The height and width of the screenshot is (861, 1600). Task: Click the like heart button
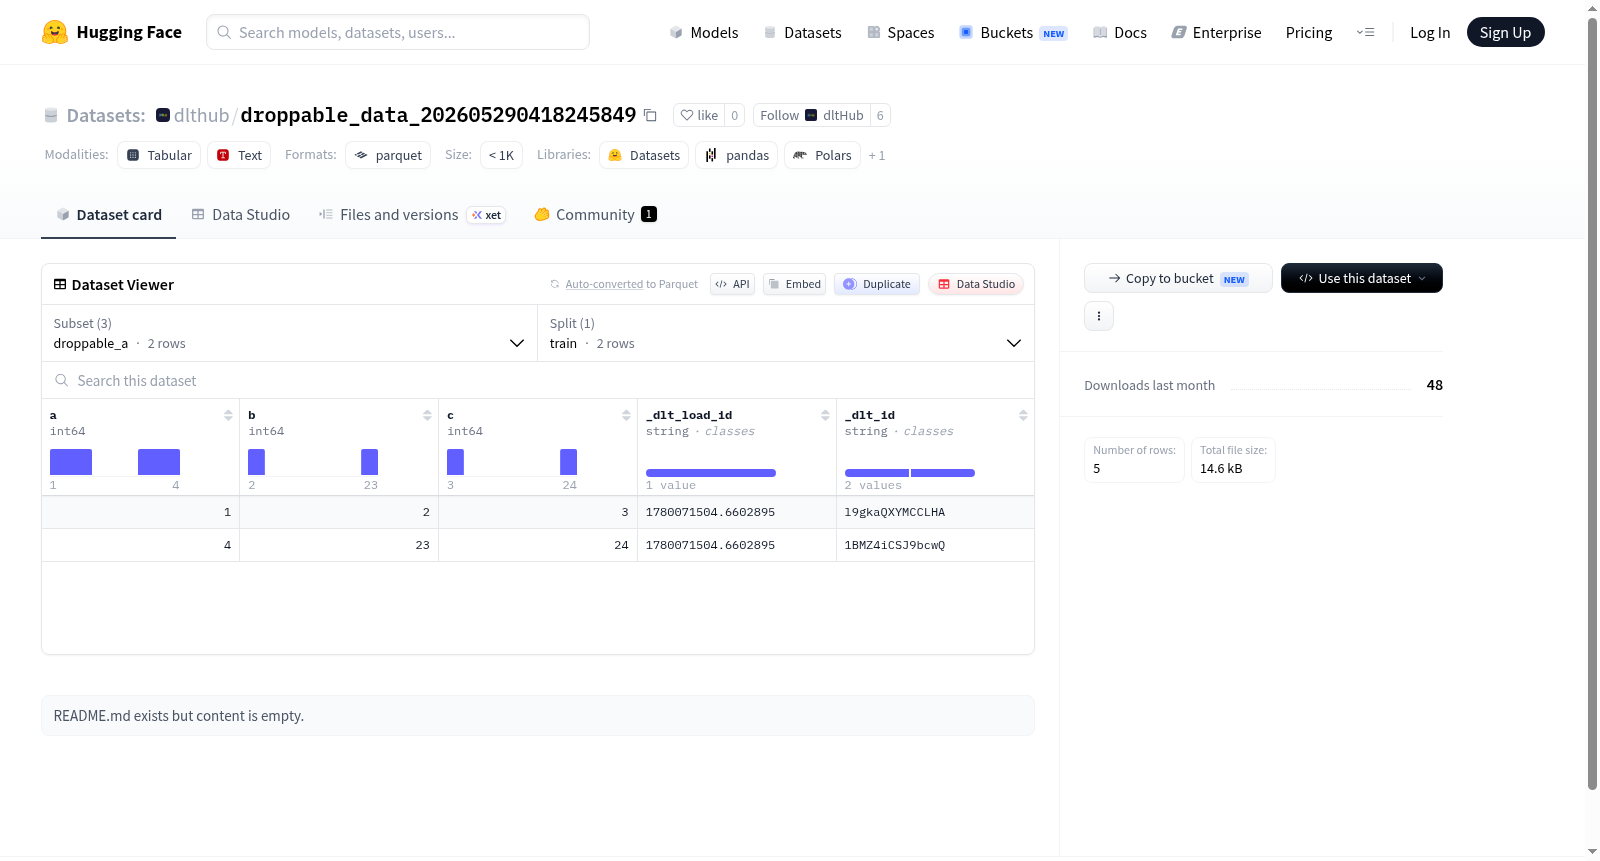tap(699, 115)
